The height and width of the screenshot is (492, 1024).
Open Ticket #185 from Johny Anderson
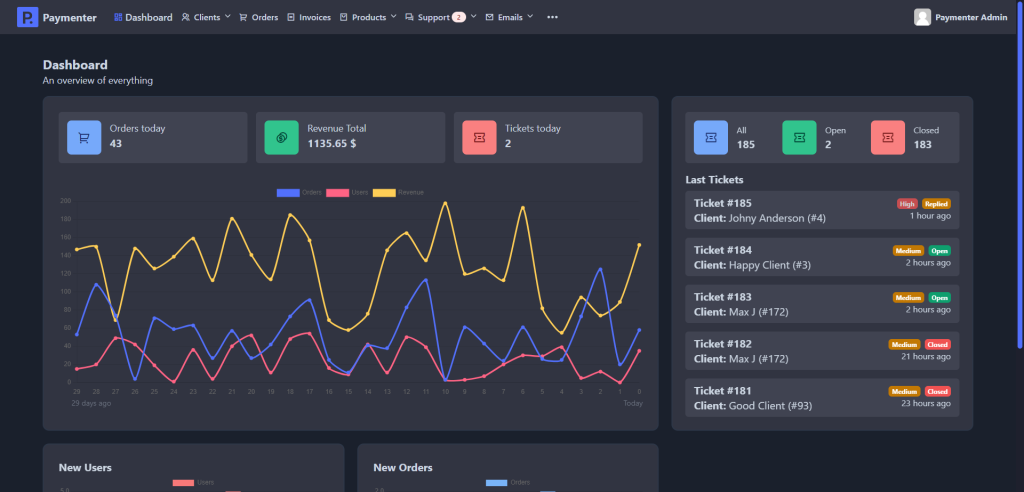click(x=821, y=210)
